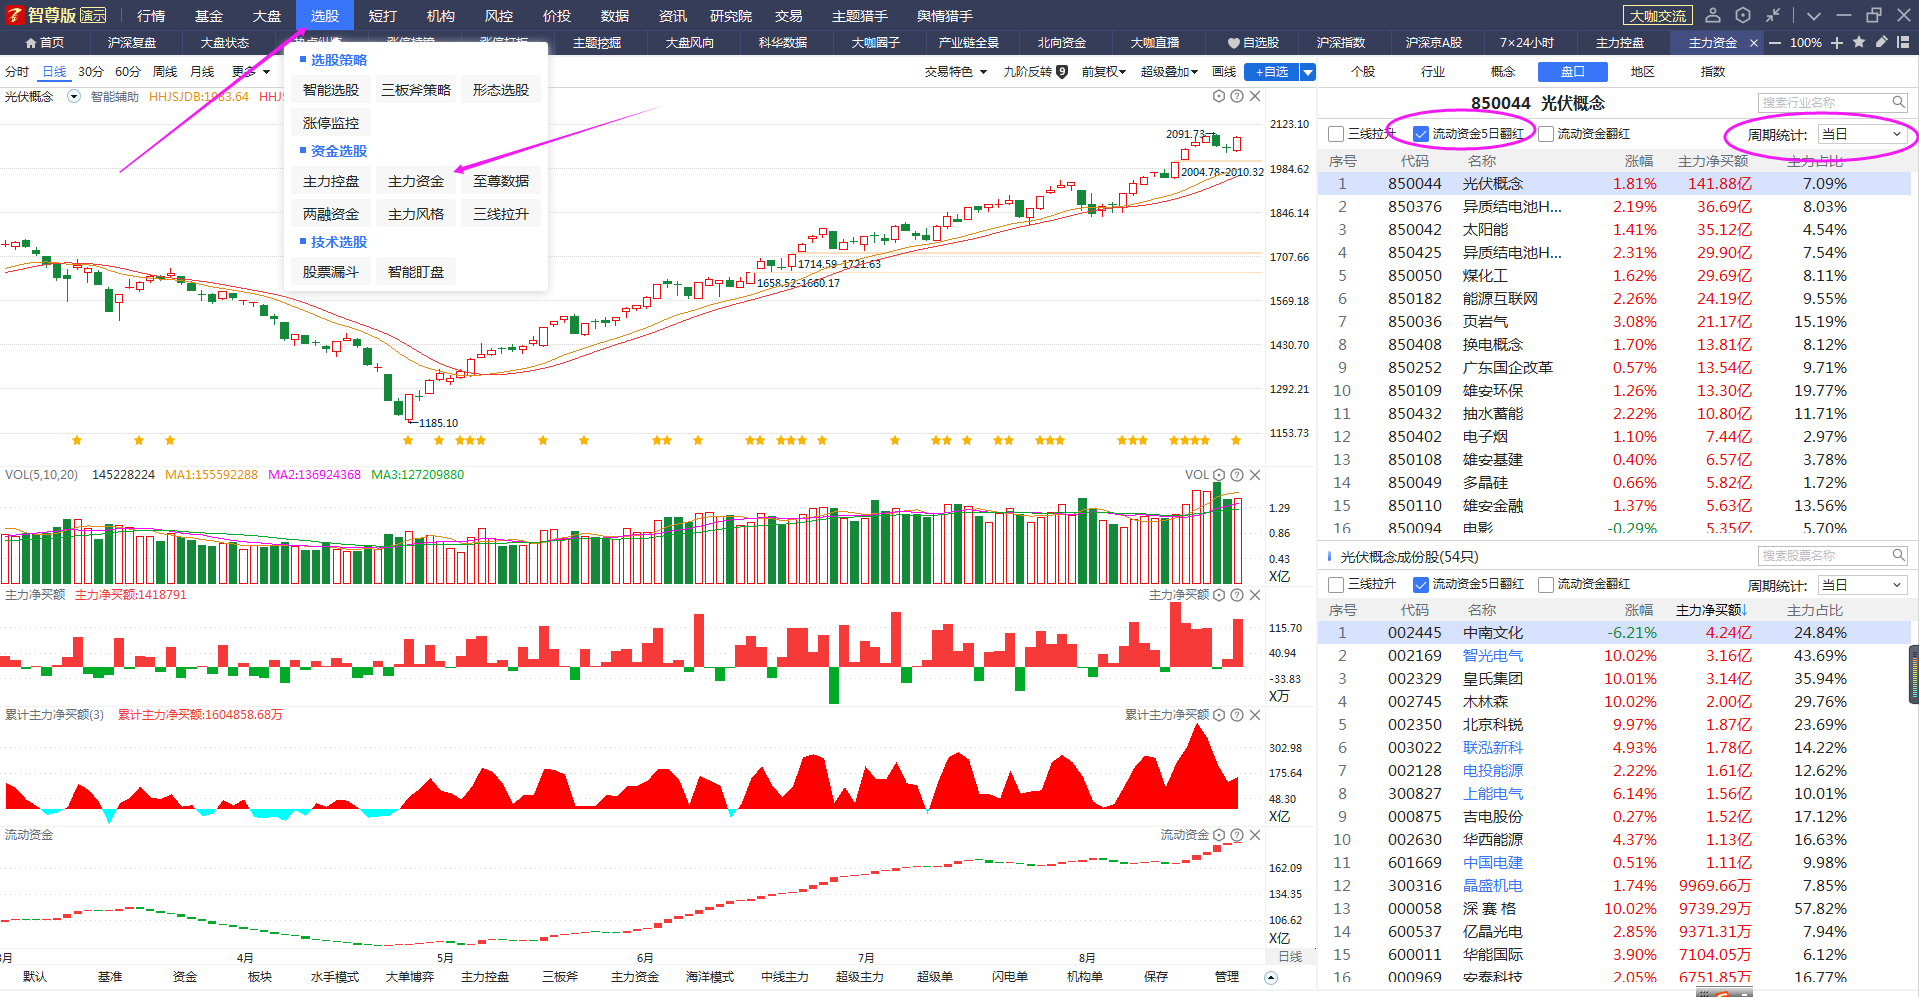Close the 累计主力净买额 indicator panel
Viewport: 1919px width, 997px height.
tap(1255, 715)
